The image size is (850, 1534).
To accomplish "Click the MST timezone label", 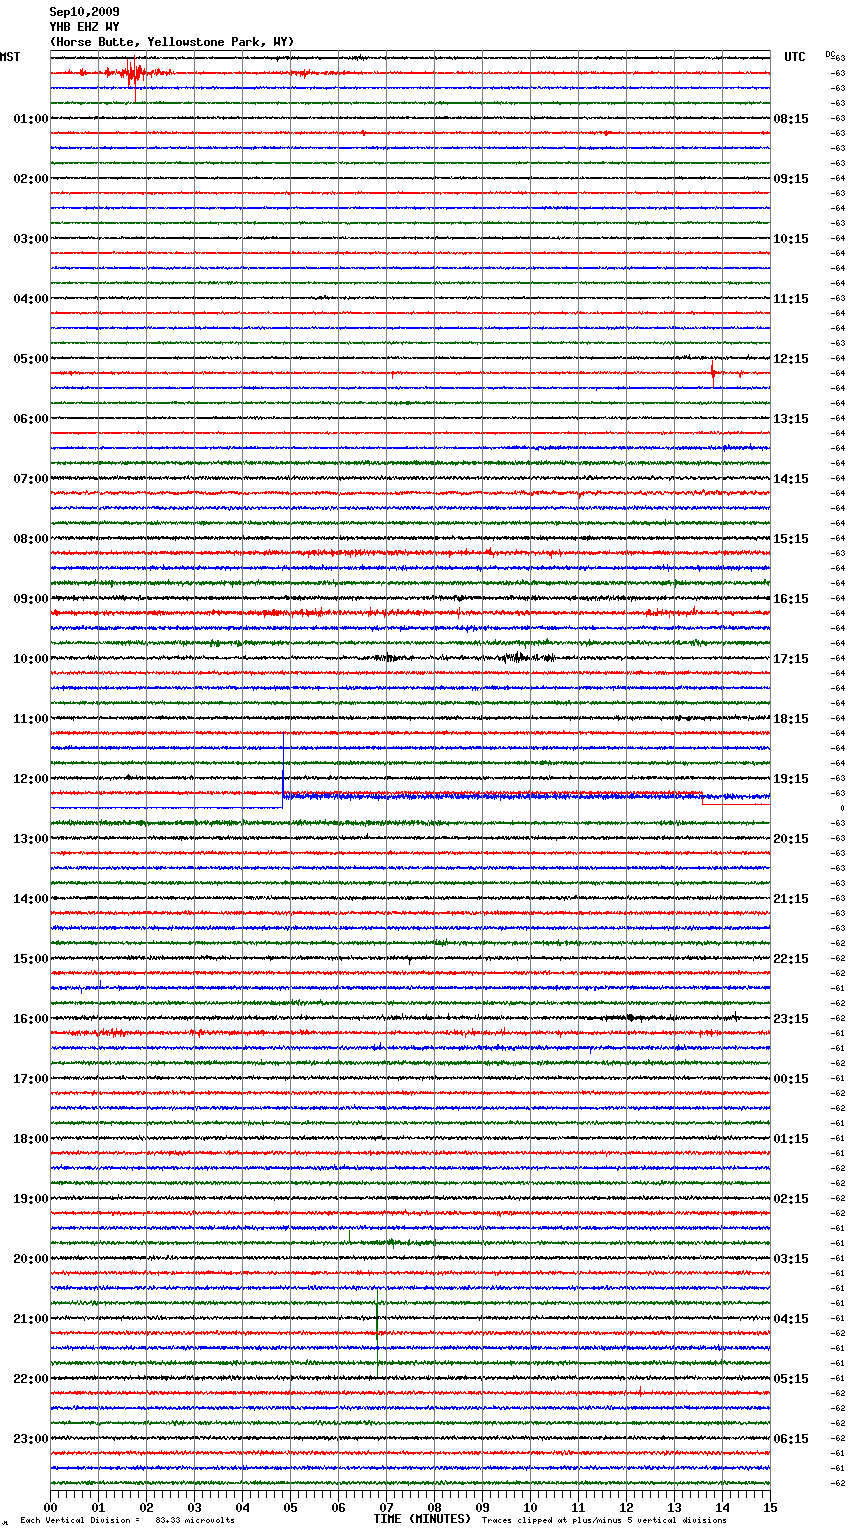I will click(x=10, y=57).
